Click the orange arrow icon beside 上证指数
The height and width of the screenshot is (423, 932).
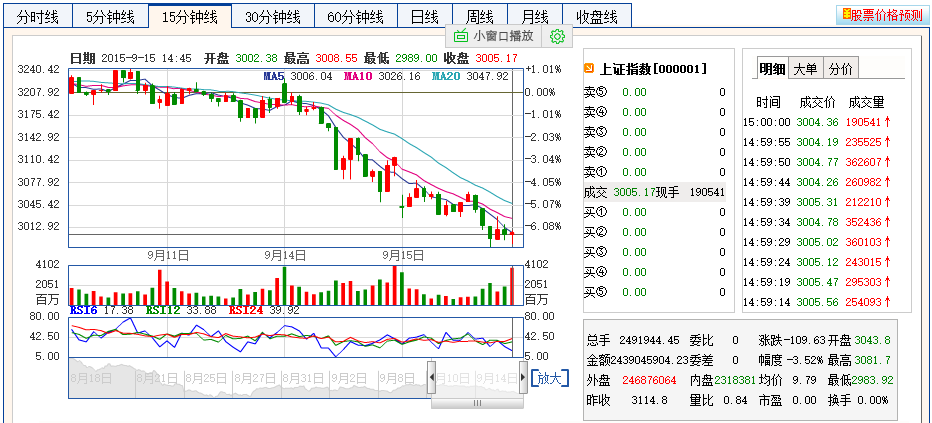tap(590, 69)
